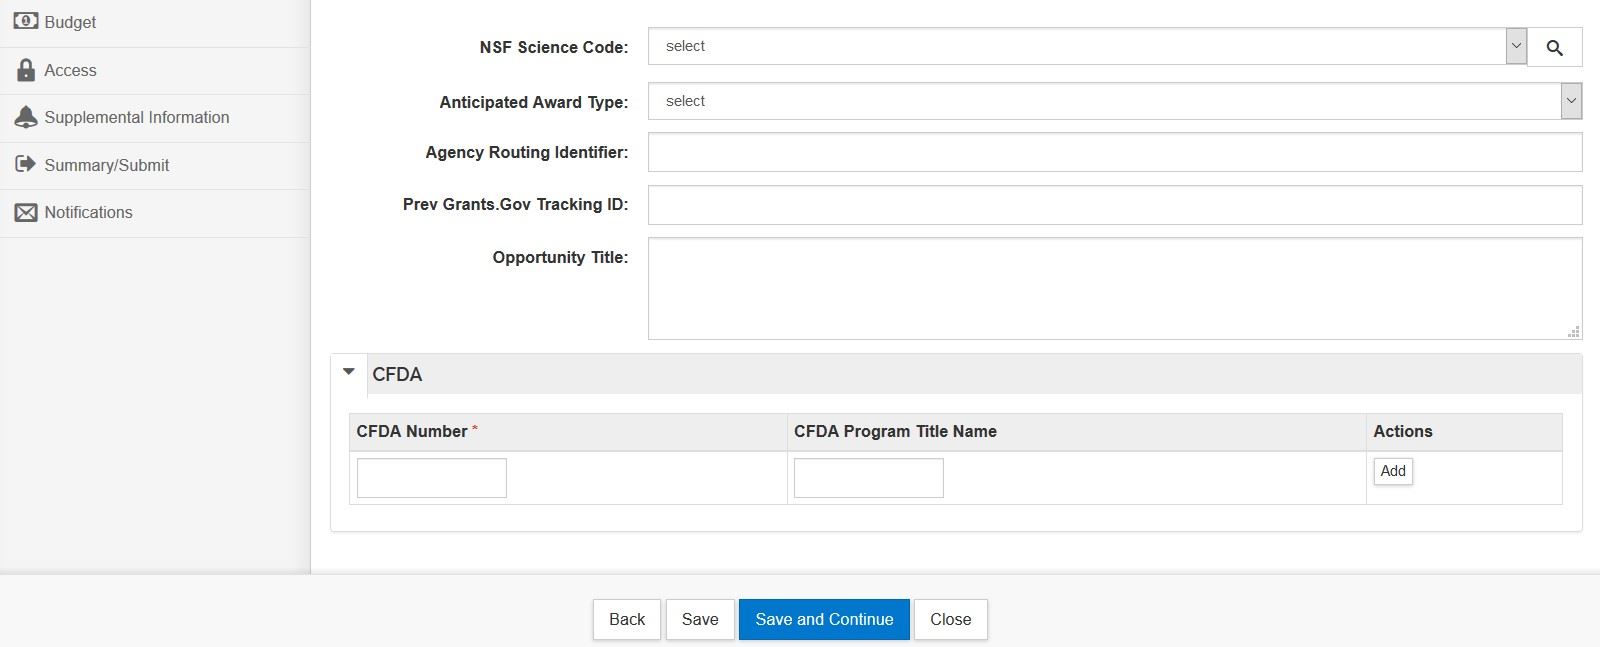
Task: Click the Back button
Action: (x=627, y=619)
